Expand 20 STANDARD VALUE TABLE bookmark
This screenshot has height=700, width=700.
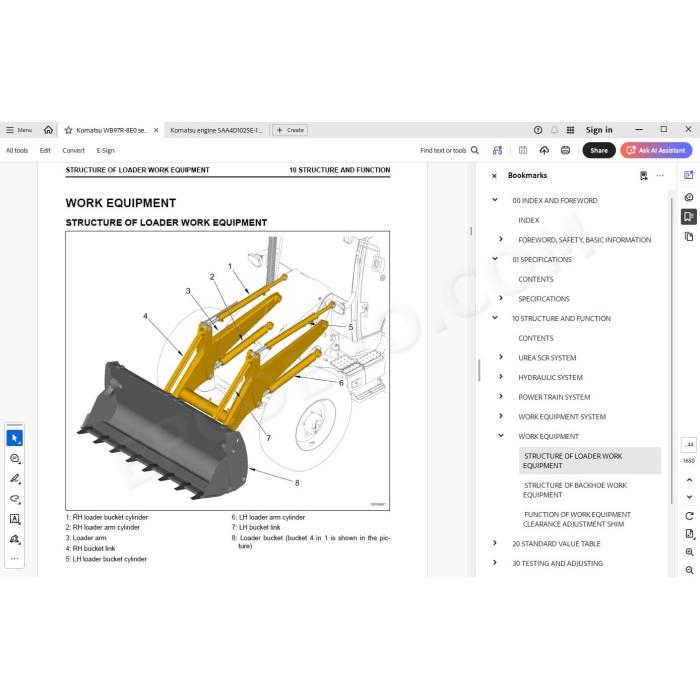pyautogui.click(x=495, y=543)
